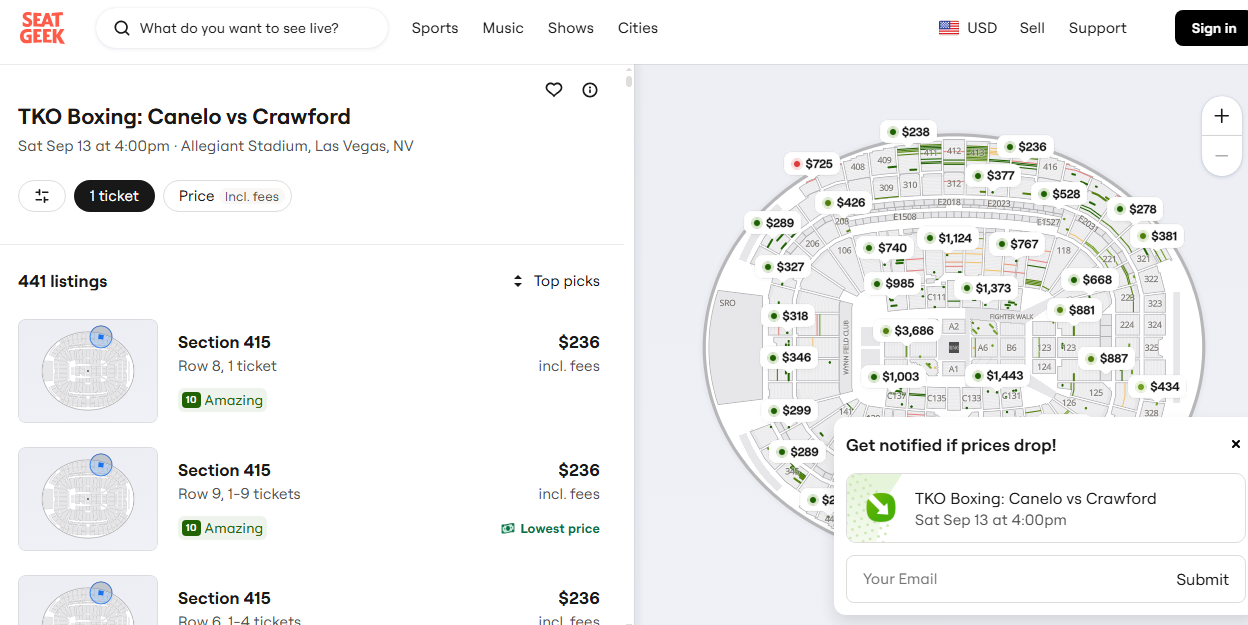
Task: Click the Support link
Action: [1097, 28]
